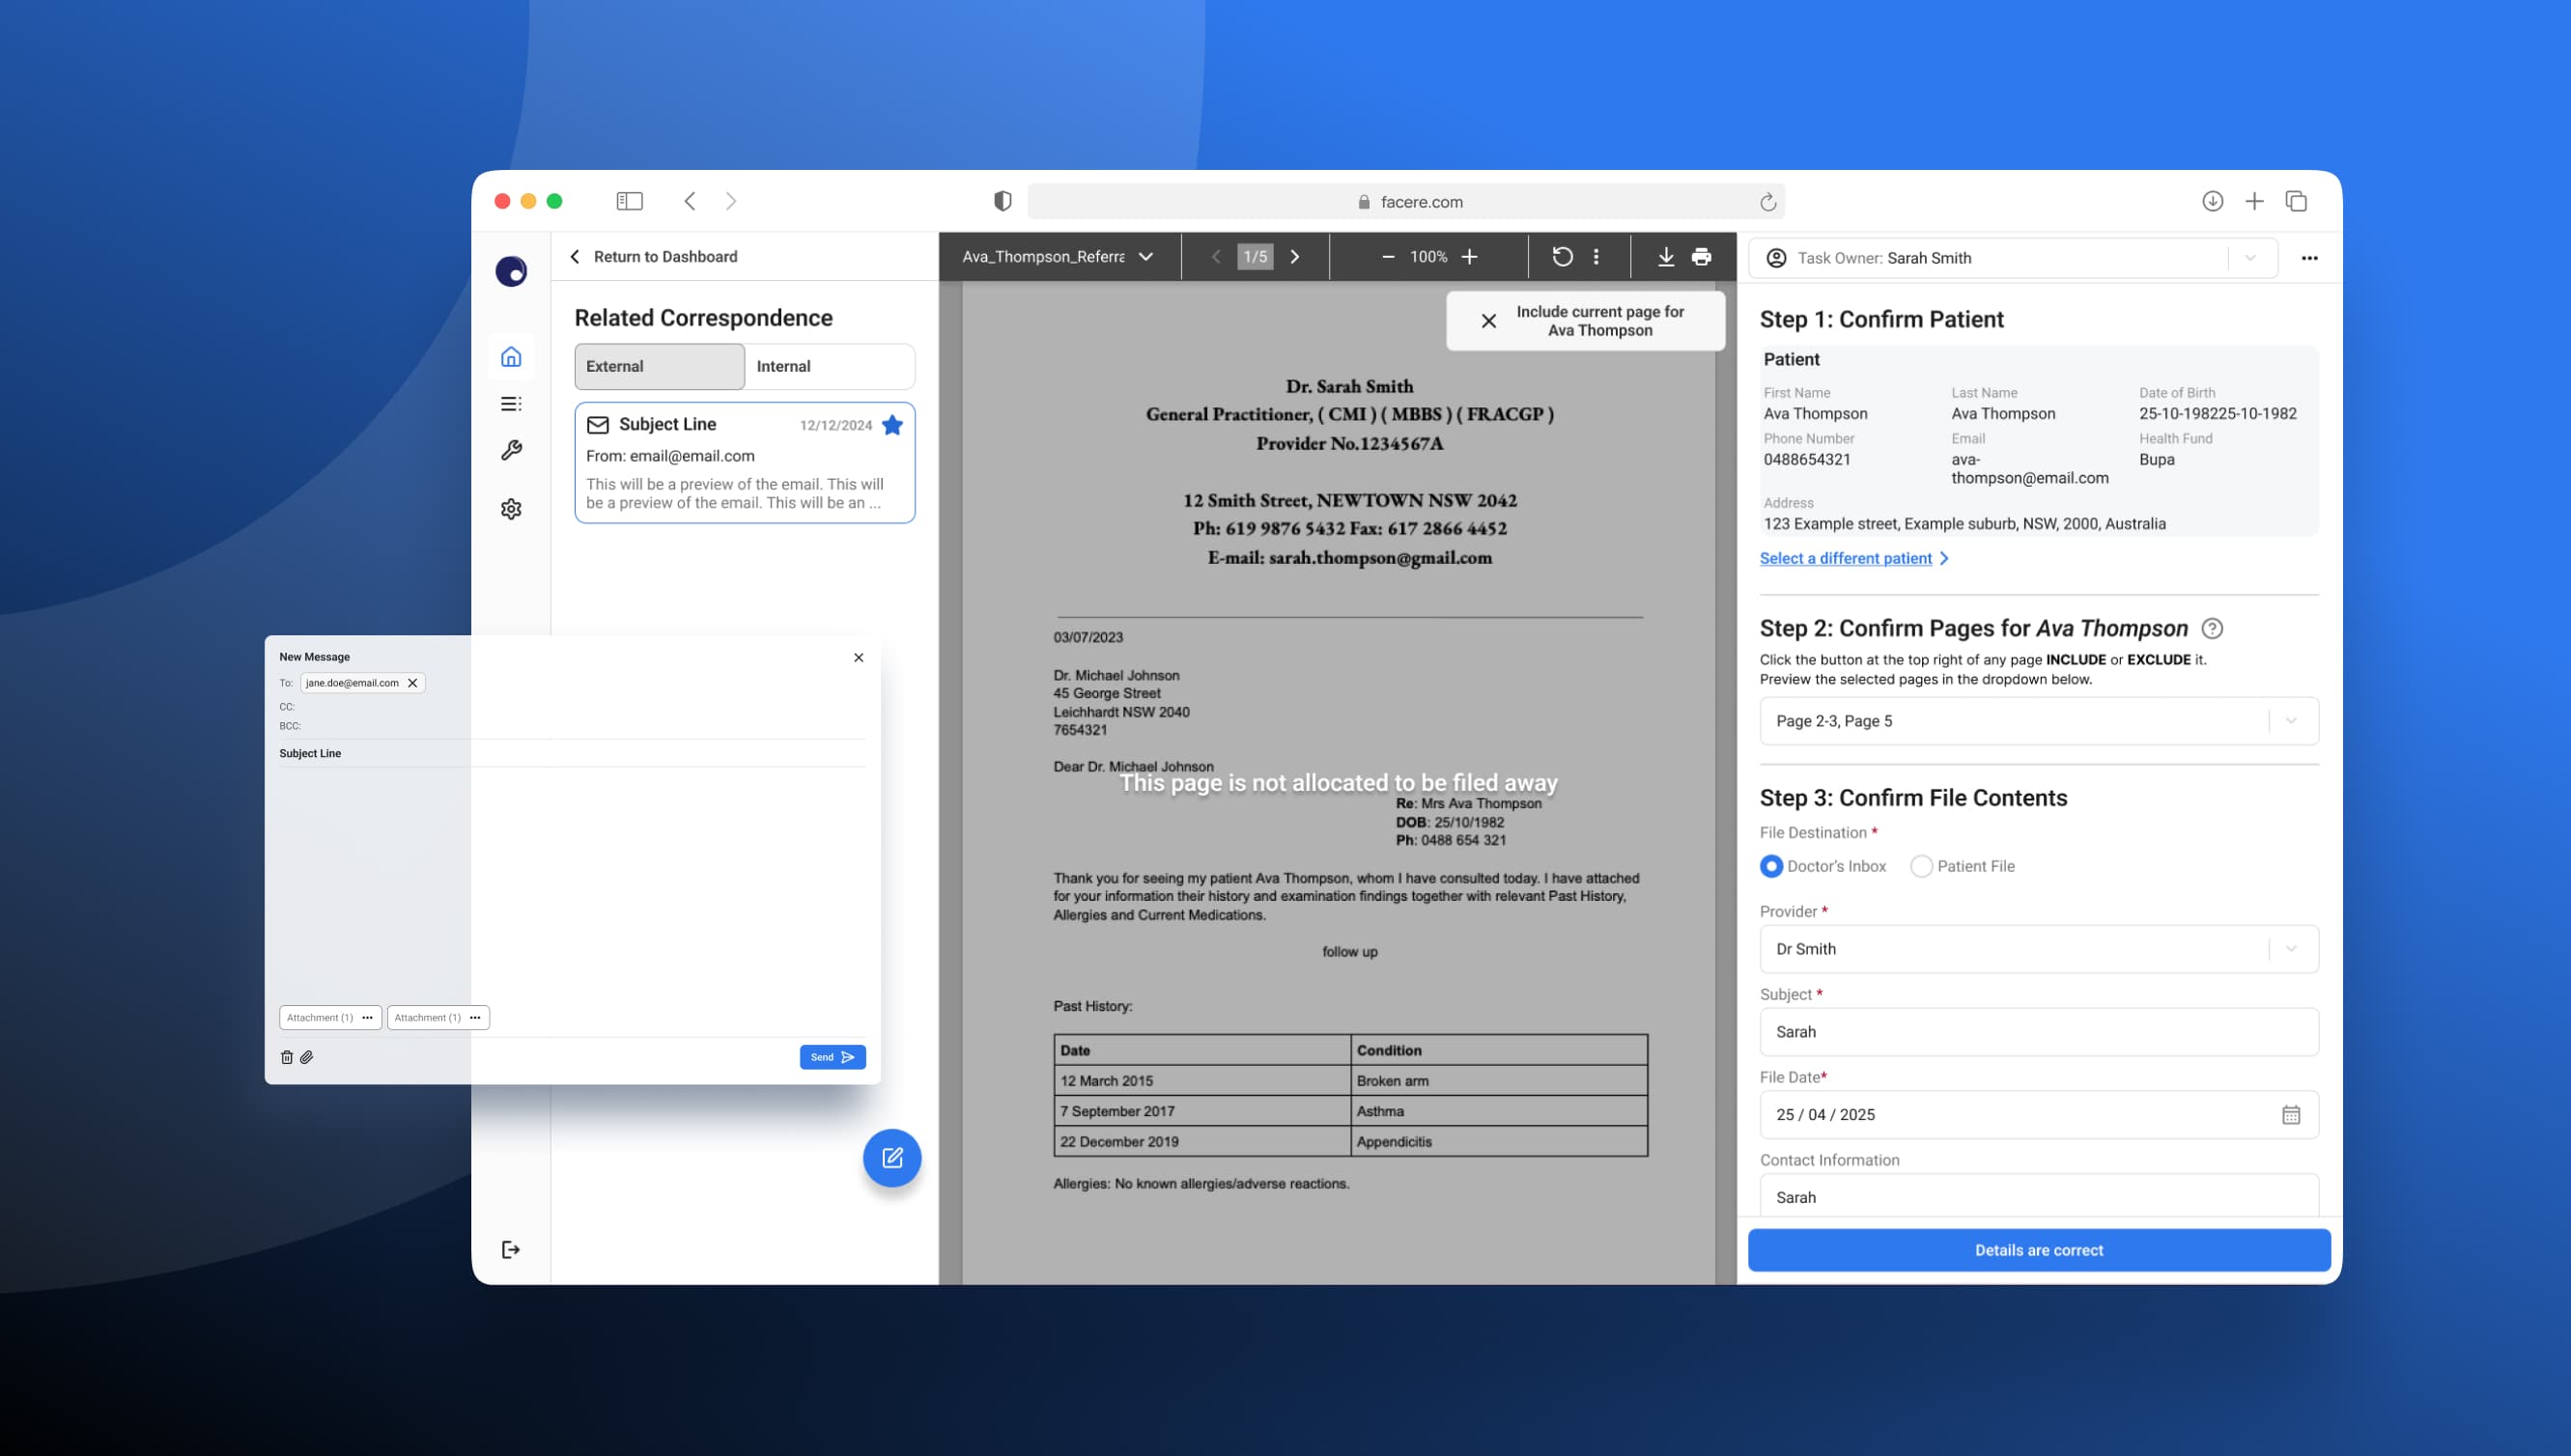The height and width of the screenshot is (1456, 2571).
Task: Open browser downloads icon
Action: pyautogui.click(x=2212, y=201)
